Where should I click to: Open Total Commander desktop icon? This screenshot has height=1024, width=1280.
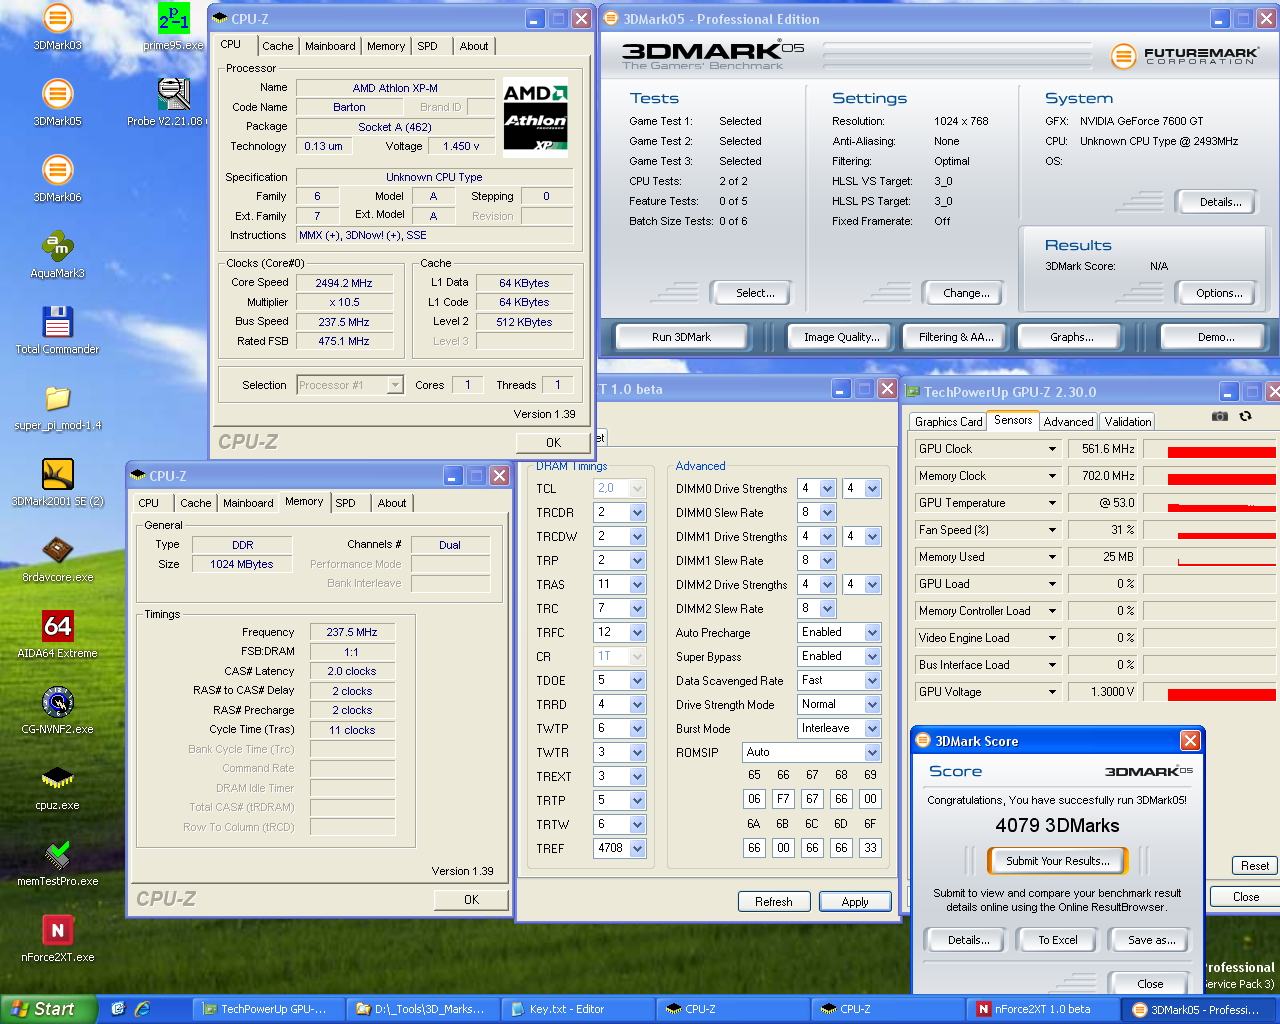pos(58,331)
